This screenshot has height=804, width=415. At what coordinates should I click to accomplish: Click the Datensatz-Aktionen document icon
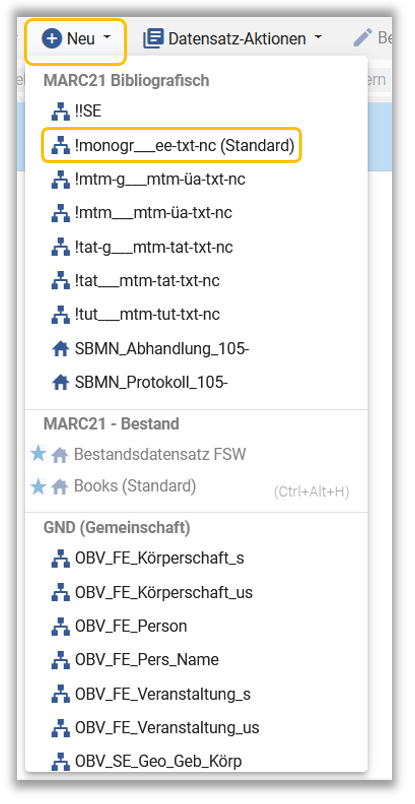tap(153, 39)
